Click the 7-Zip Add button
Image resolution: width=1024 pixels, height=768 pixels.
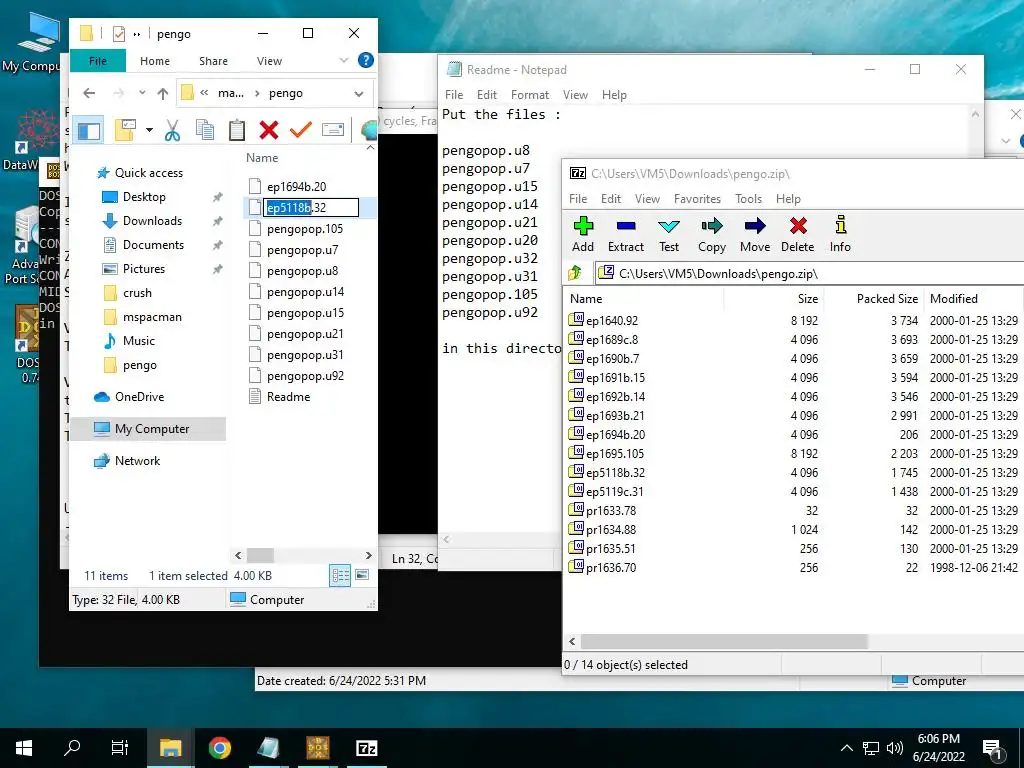point(583,234)
